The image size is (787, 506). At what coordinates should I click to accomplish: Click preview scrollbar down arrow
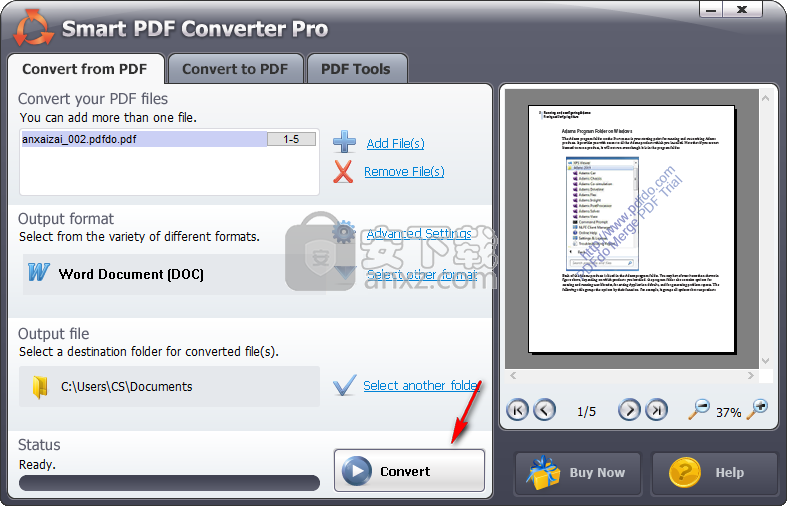[765, 361]
